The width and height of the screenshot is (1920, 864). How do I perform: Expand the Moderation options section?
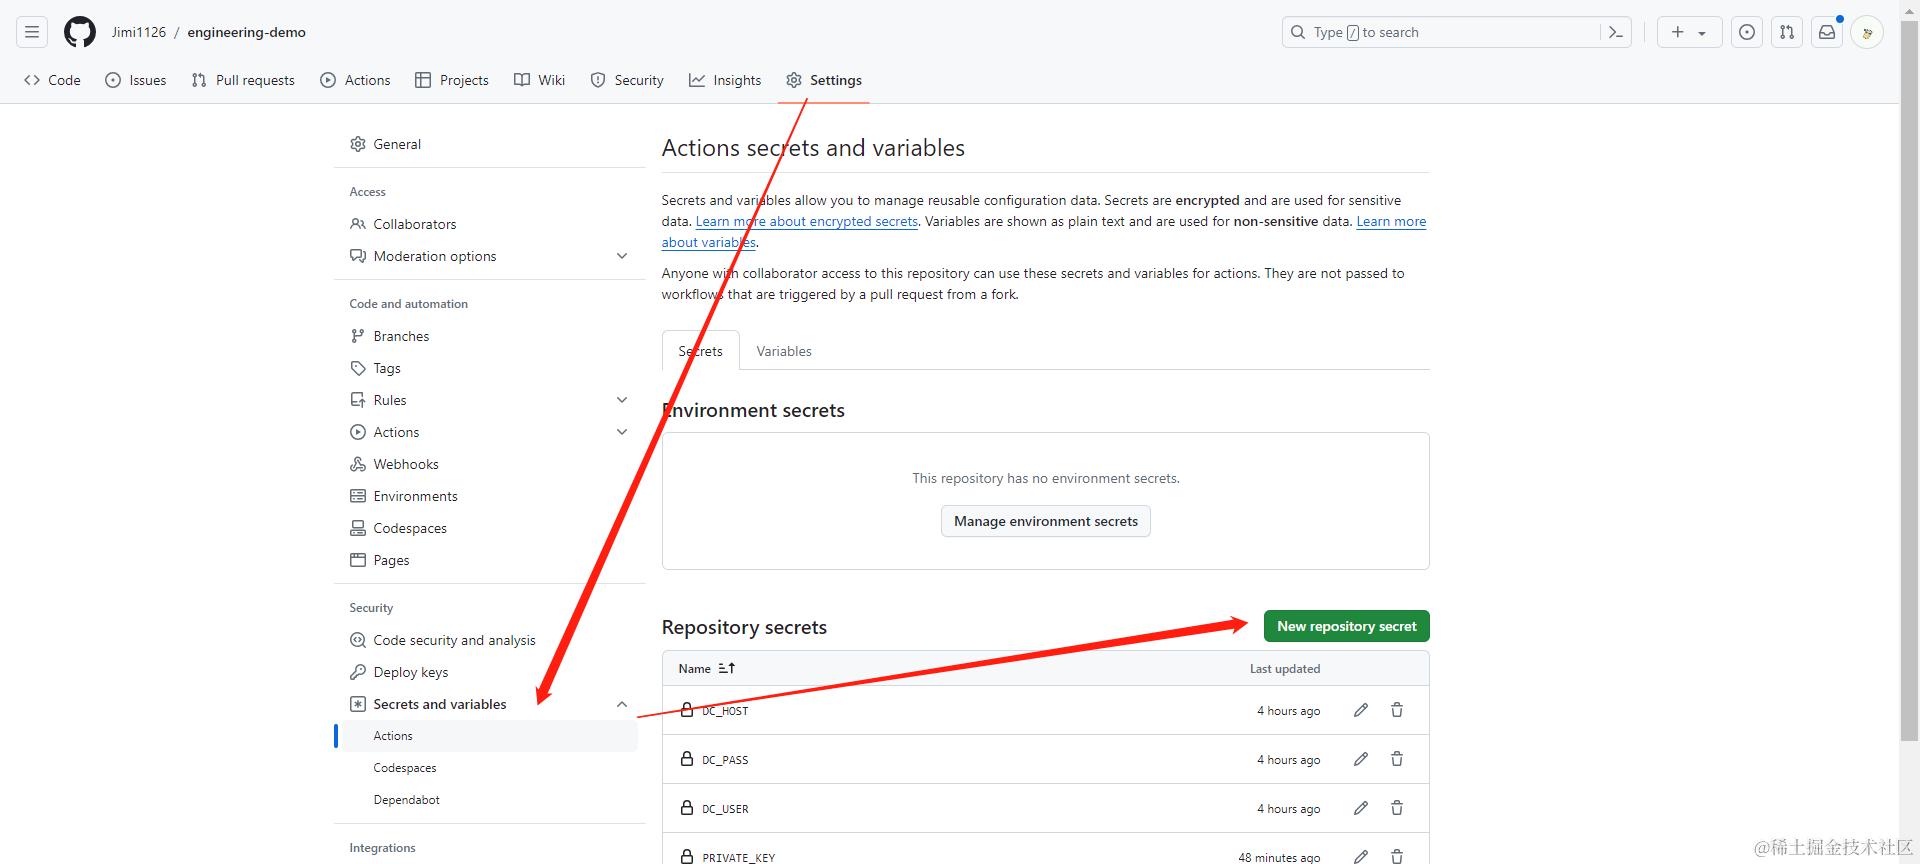622,256
